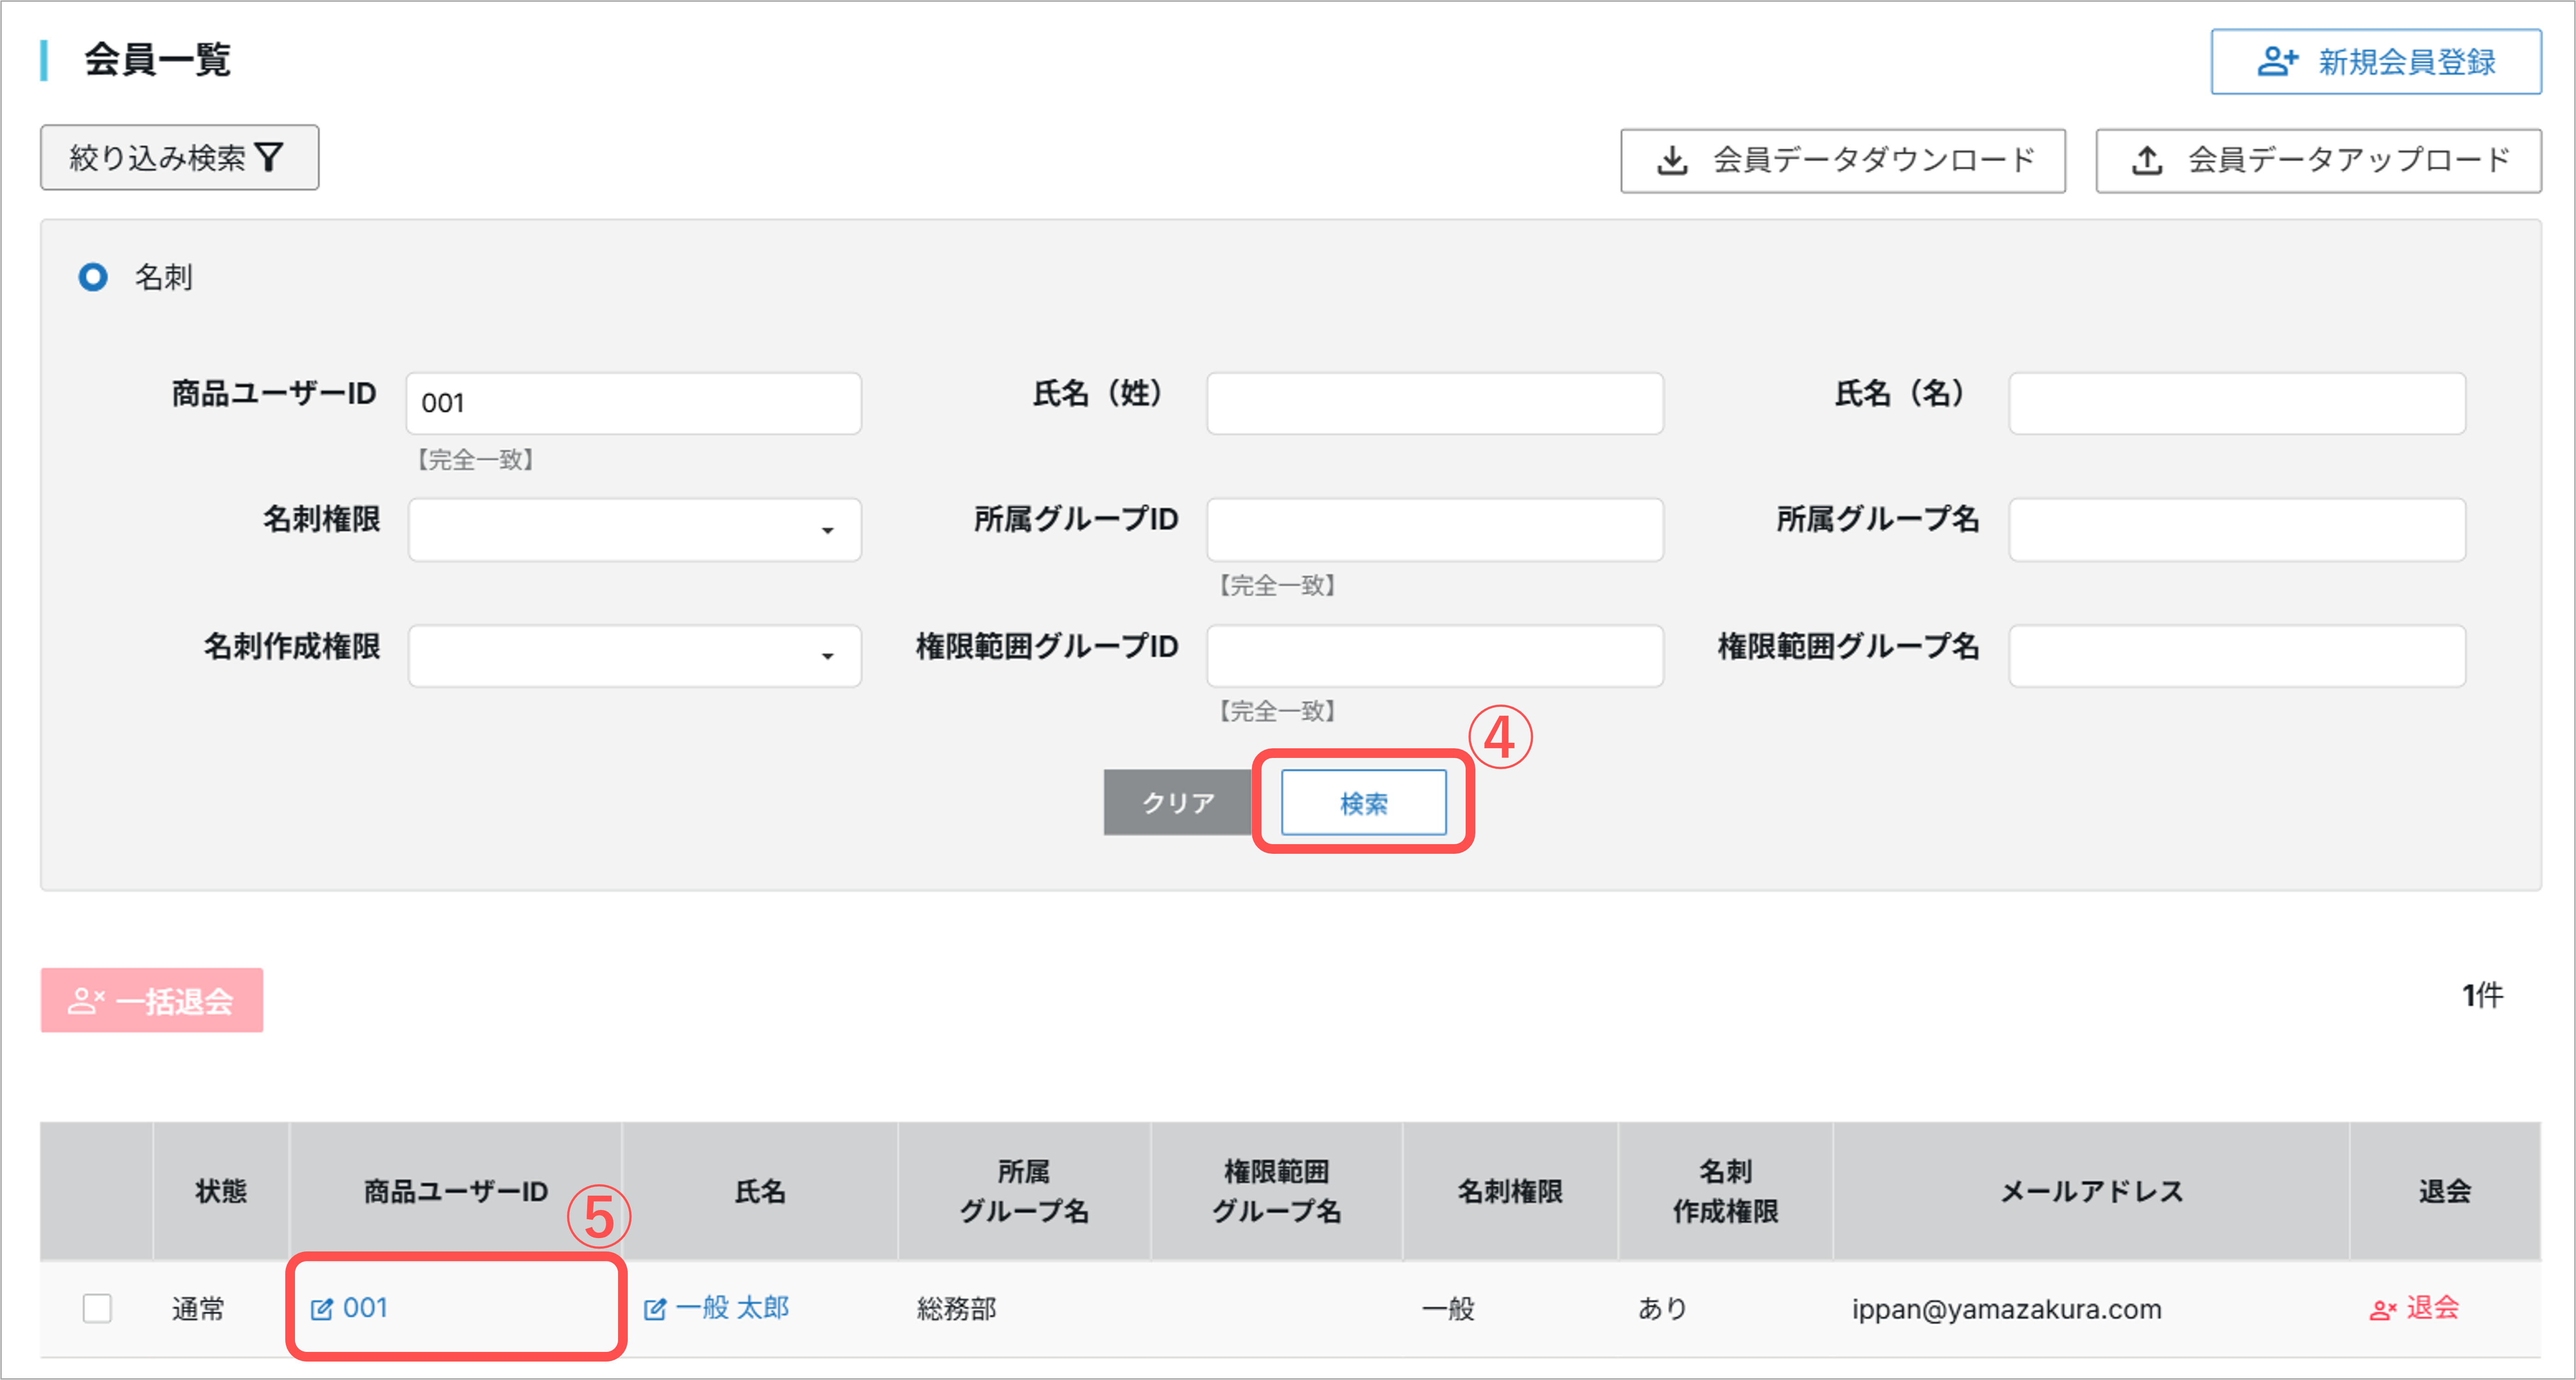Select the 名刺 radio button

(x=93, y=277)
